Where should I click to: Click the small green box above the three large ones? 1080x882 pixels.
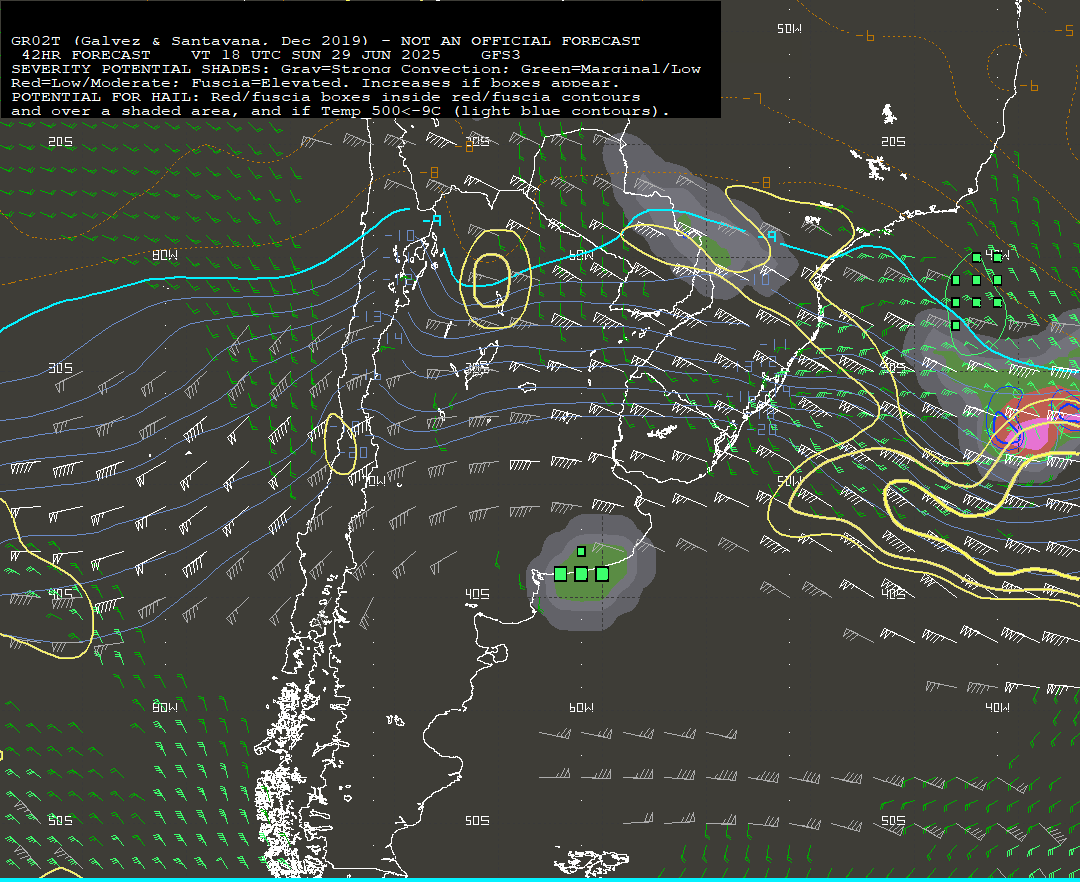click(x=581, y=552)
